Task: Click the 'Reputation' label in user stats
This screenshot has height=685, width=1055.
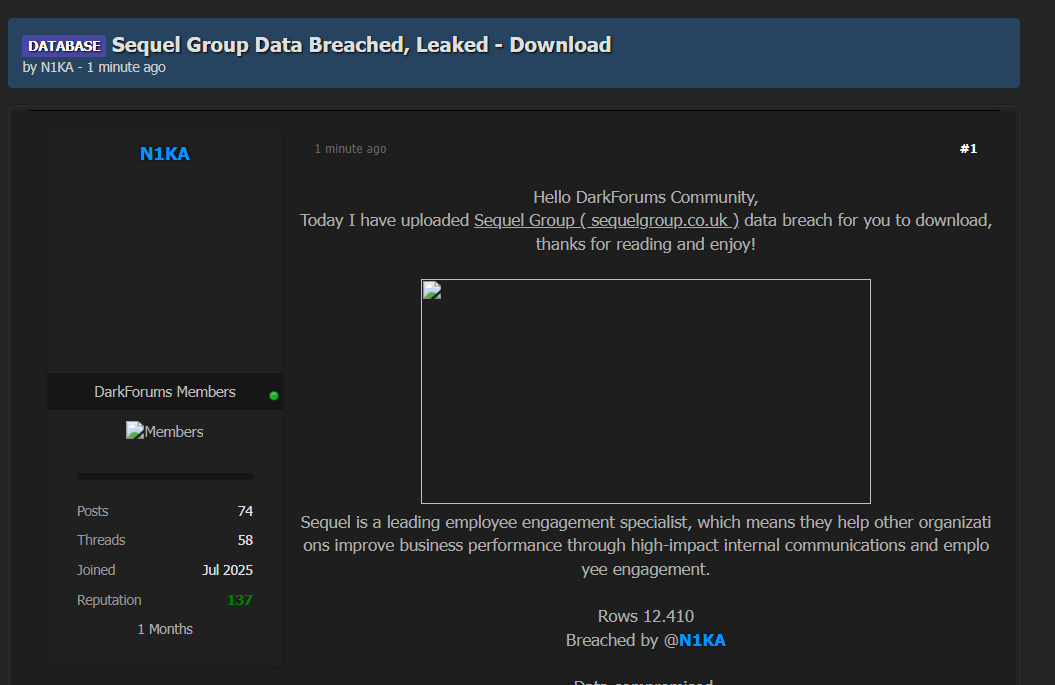Action: 109,600
